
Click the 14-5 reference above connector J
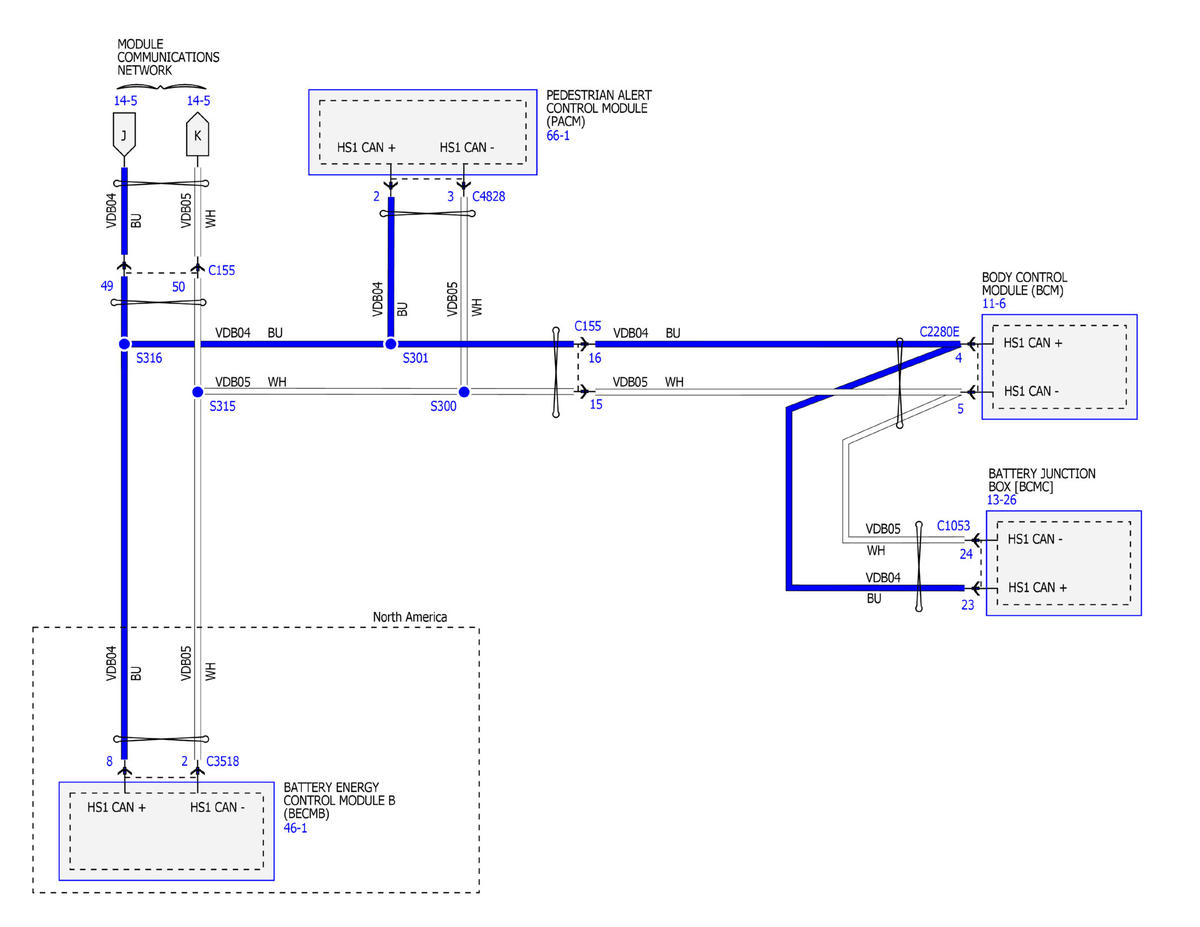coord(126,101)
